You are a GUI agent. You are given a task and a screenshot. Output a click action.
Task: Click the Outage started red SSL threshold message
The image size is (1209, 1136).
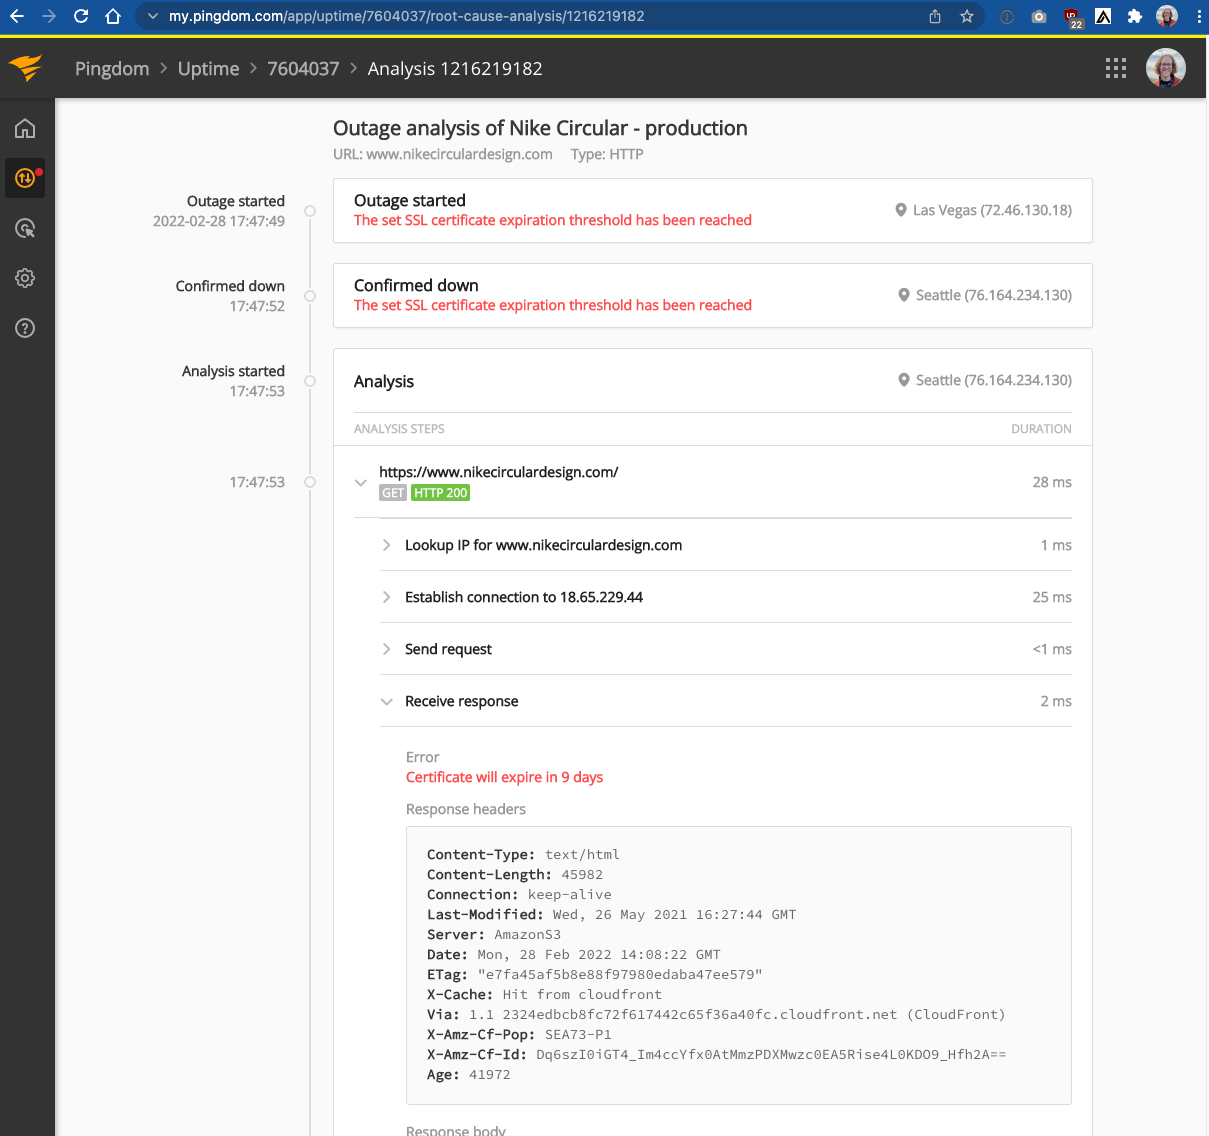click(553, 220)
